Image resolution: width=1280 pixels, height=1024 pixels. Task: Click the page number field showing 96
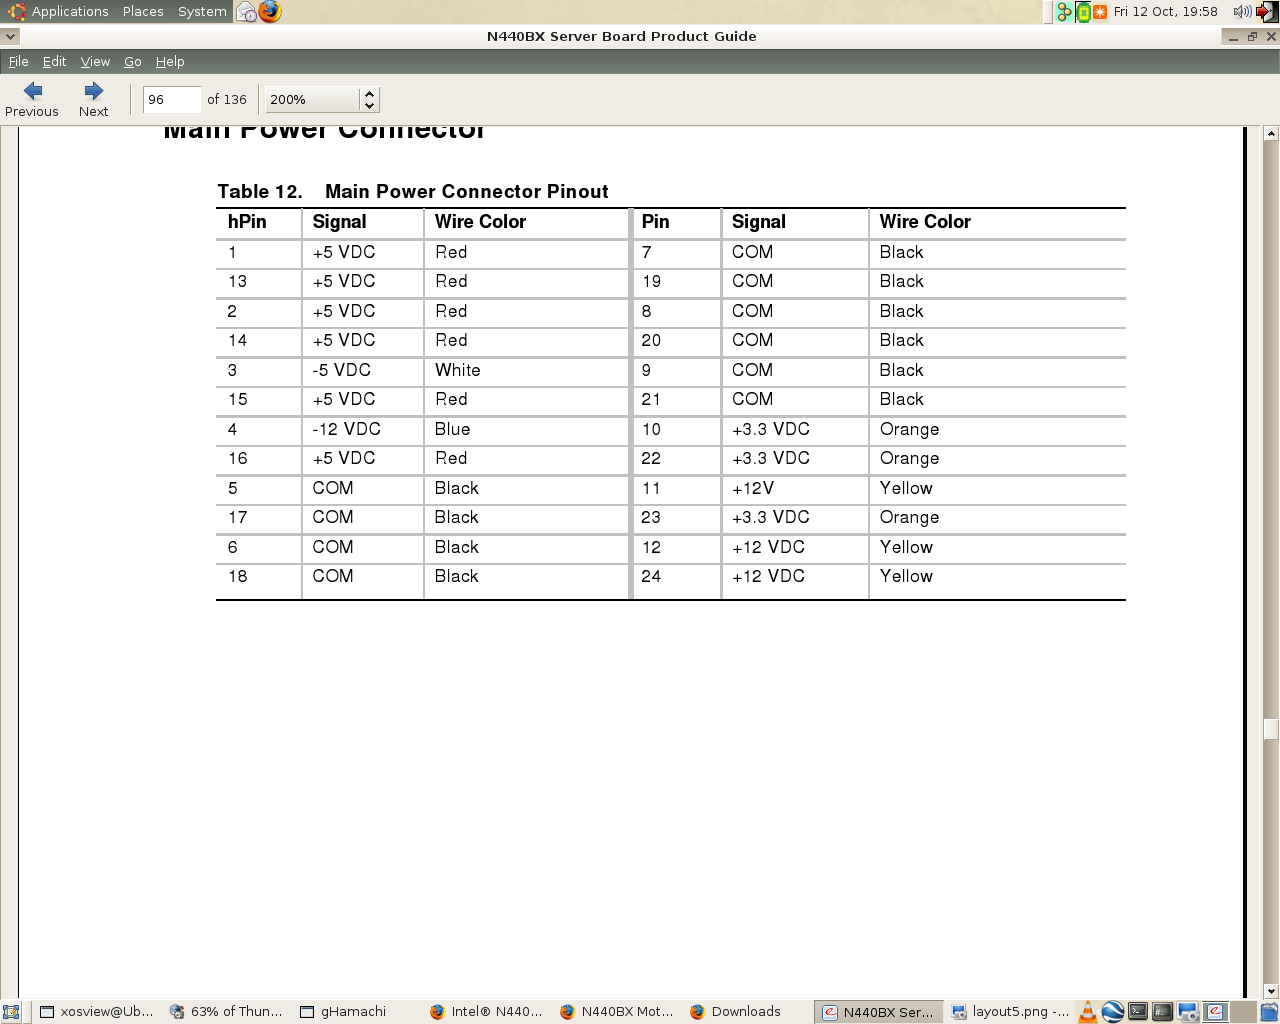[172, 100]
